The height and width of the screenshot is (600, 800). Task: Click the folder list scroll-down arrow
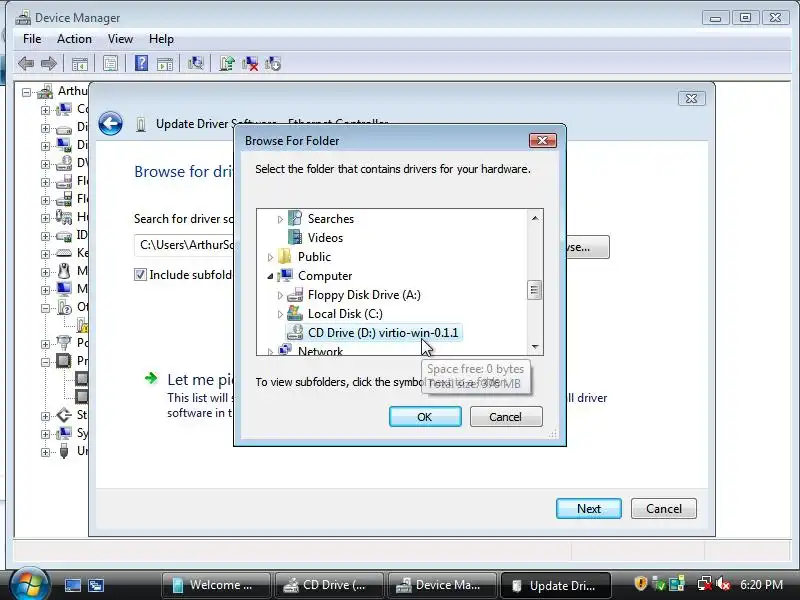(535, 346)
